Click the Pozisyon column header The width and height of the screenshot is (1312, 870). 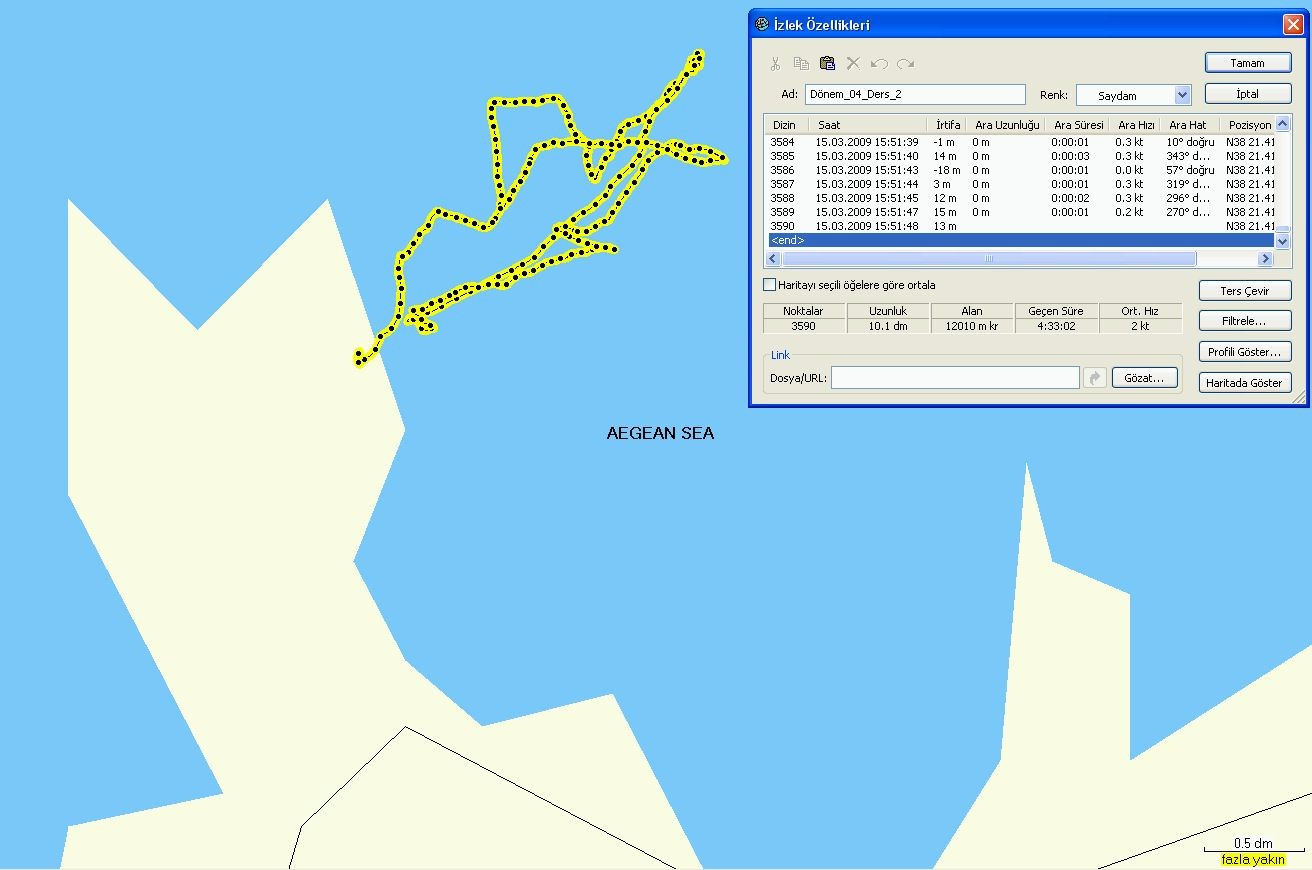coord(1248,125)
